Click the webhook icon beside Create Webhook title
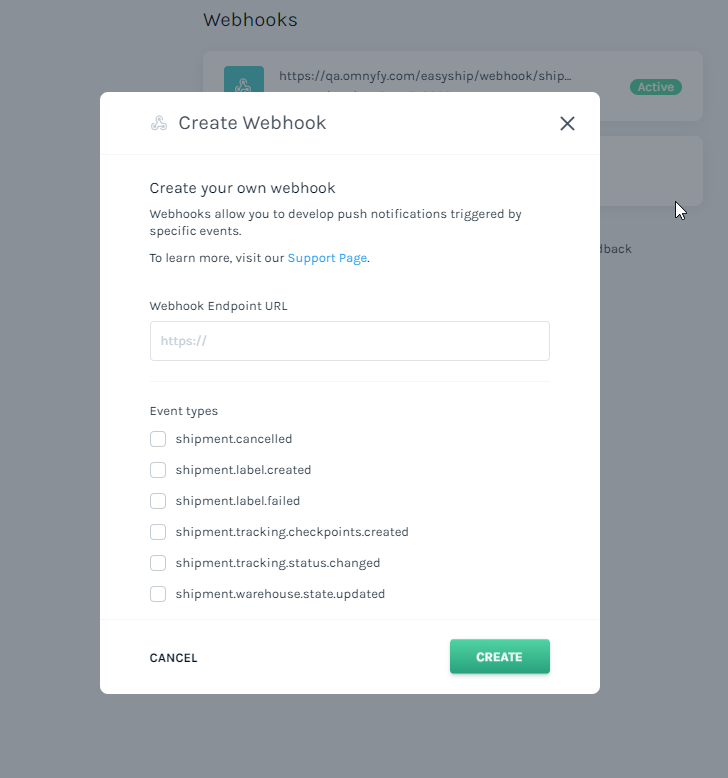Image resolution: width=728 pixels, height=778 pixels. tap(159, 123)
